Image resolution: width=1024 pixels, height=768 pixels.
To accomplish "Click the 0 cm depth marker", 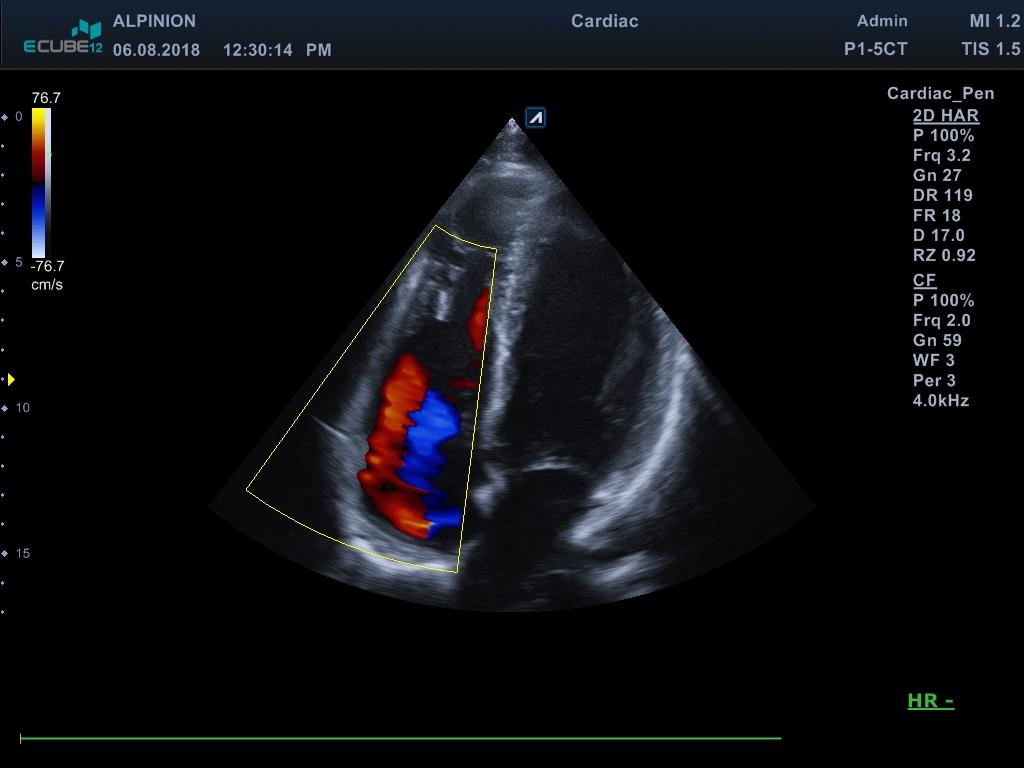I will [x=18, y=117].
